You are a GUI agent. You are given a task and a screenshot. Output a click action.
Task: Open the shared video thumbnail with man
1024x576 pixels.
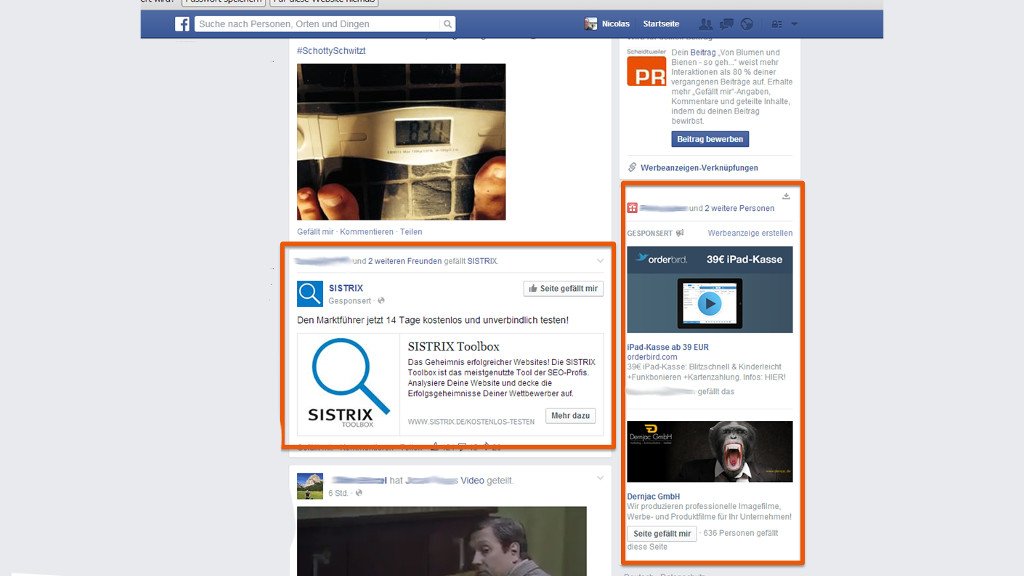pyautogui.click(x=441, y=541)
